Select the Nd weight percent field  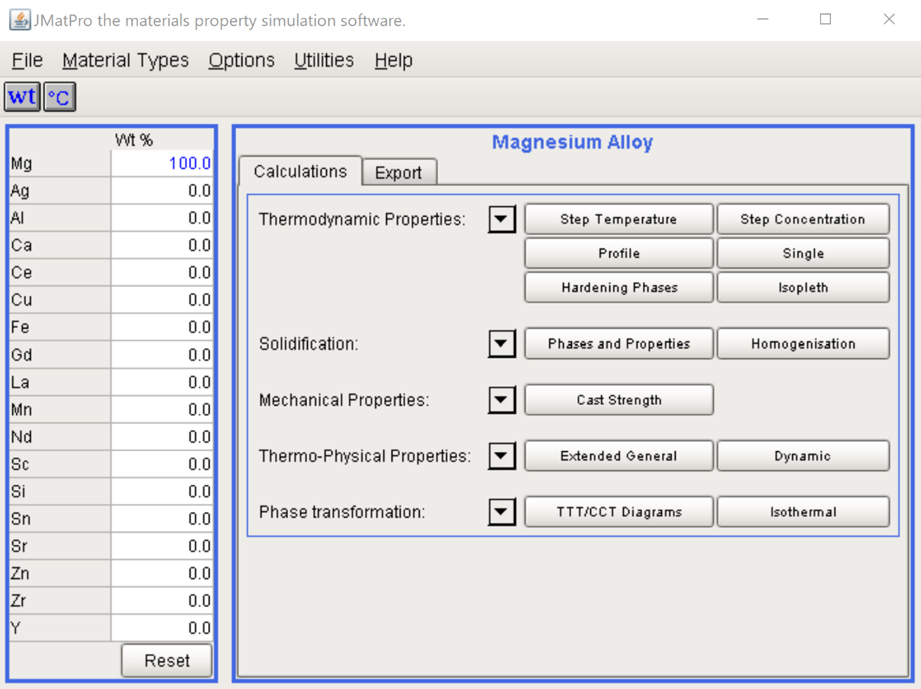[x=162, y=437]
